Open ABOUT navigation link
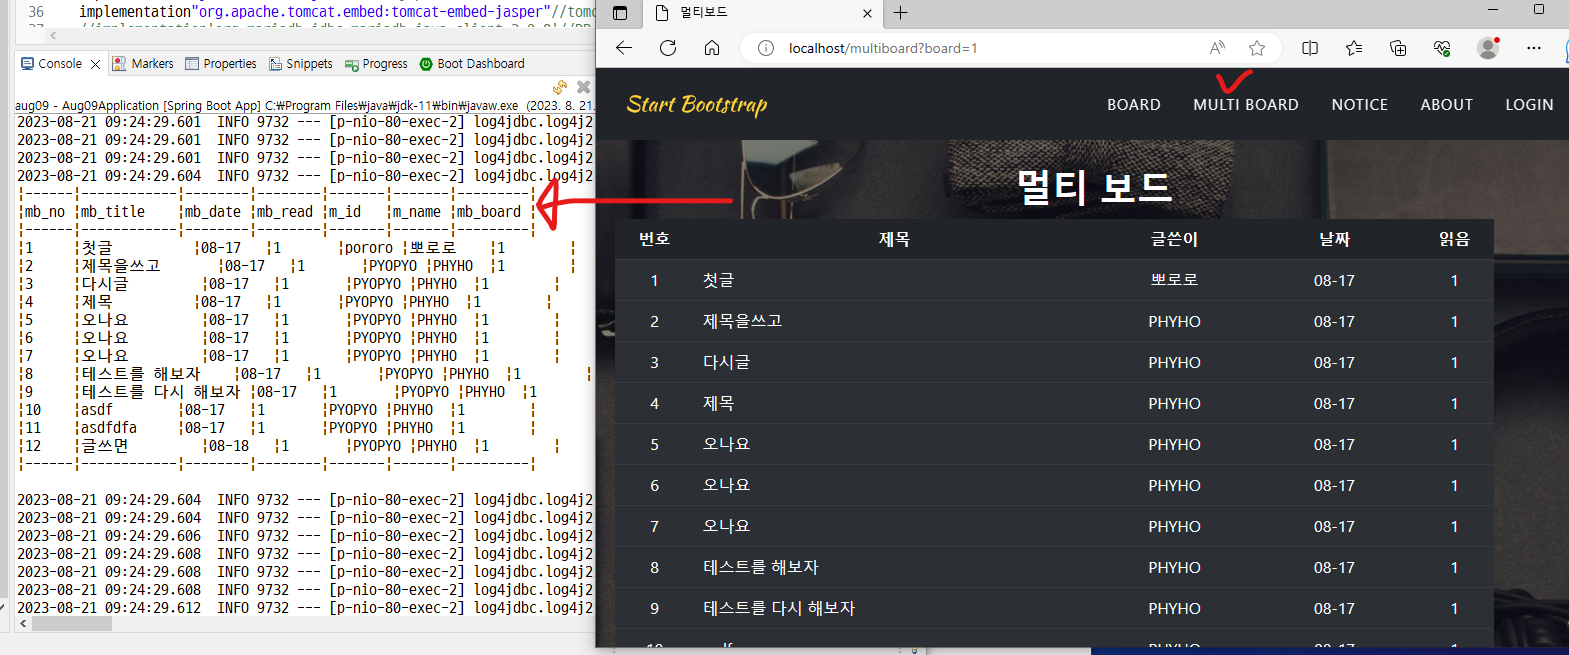The width and height of the screenshot is (1569, 655). (1447, 105)
